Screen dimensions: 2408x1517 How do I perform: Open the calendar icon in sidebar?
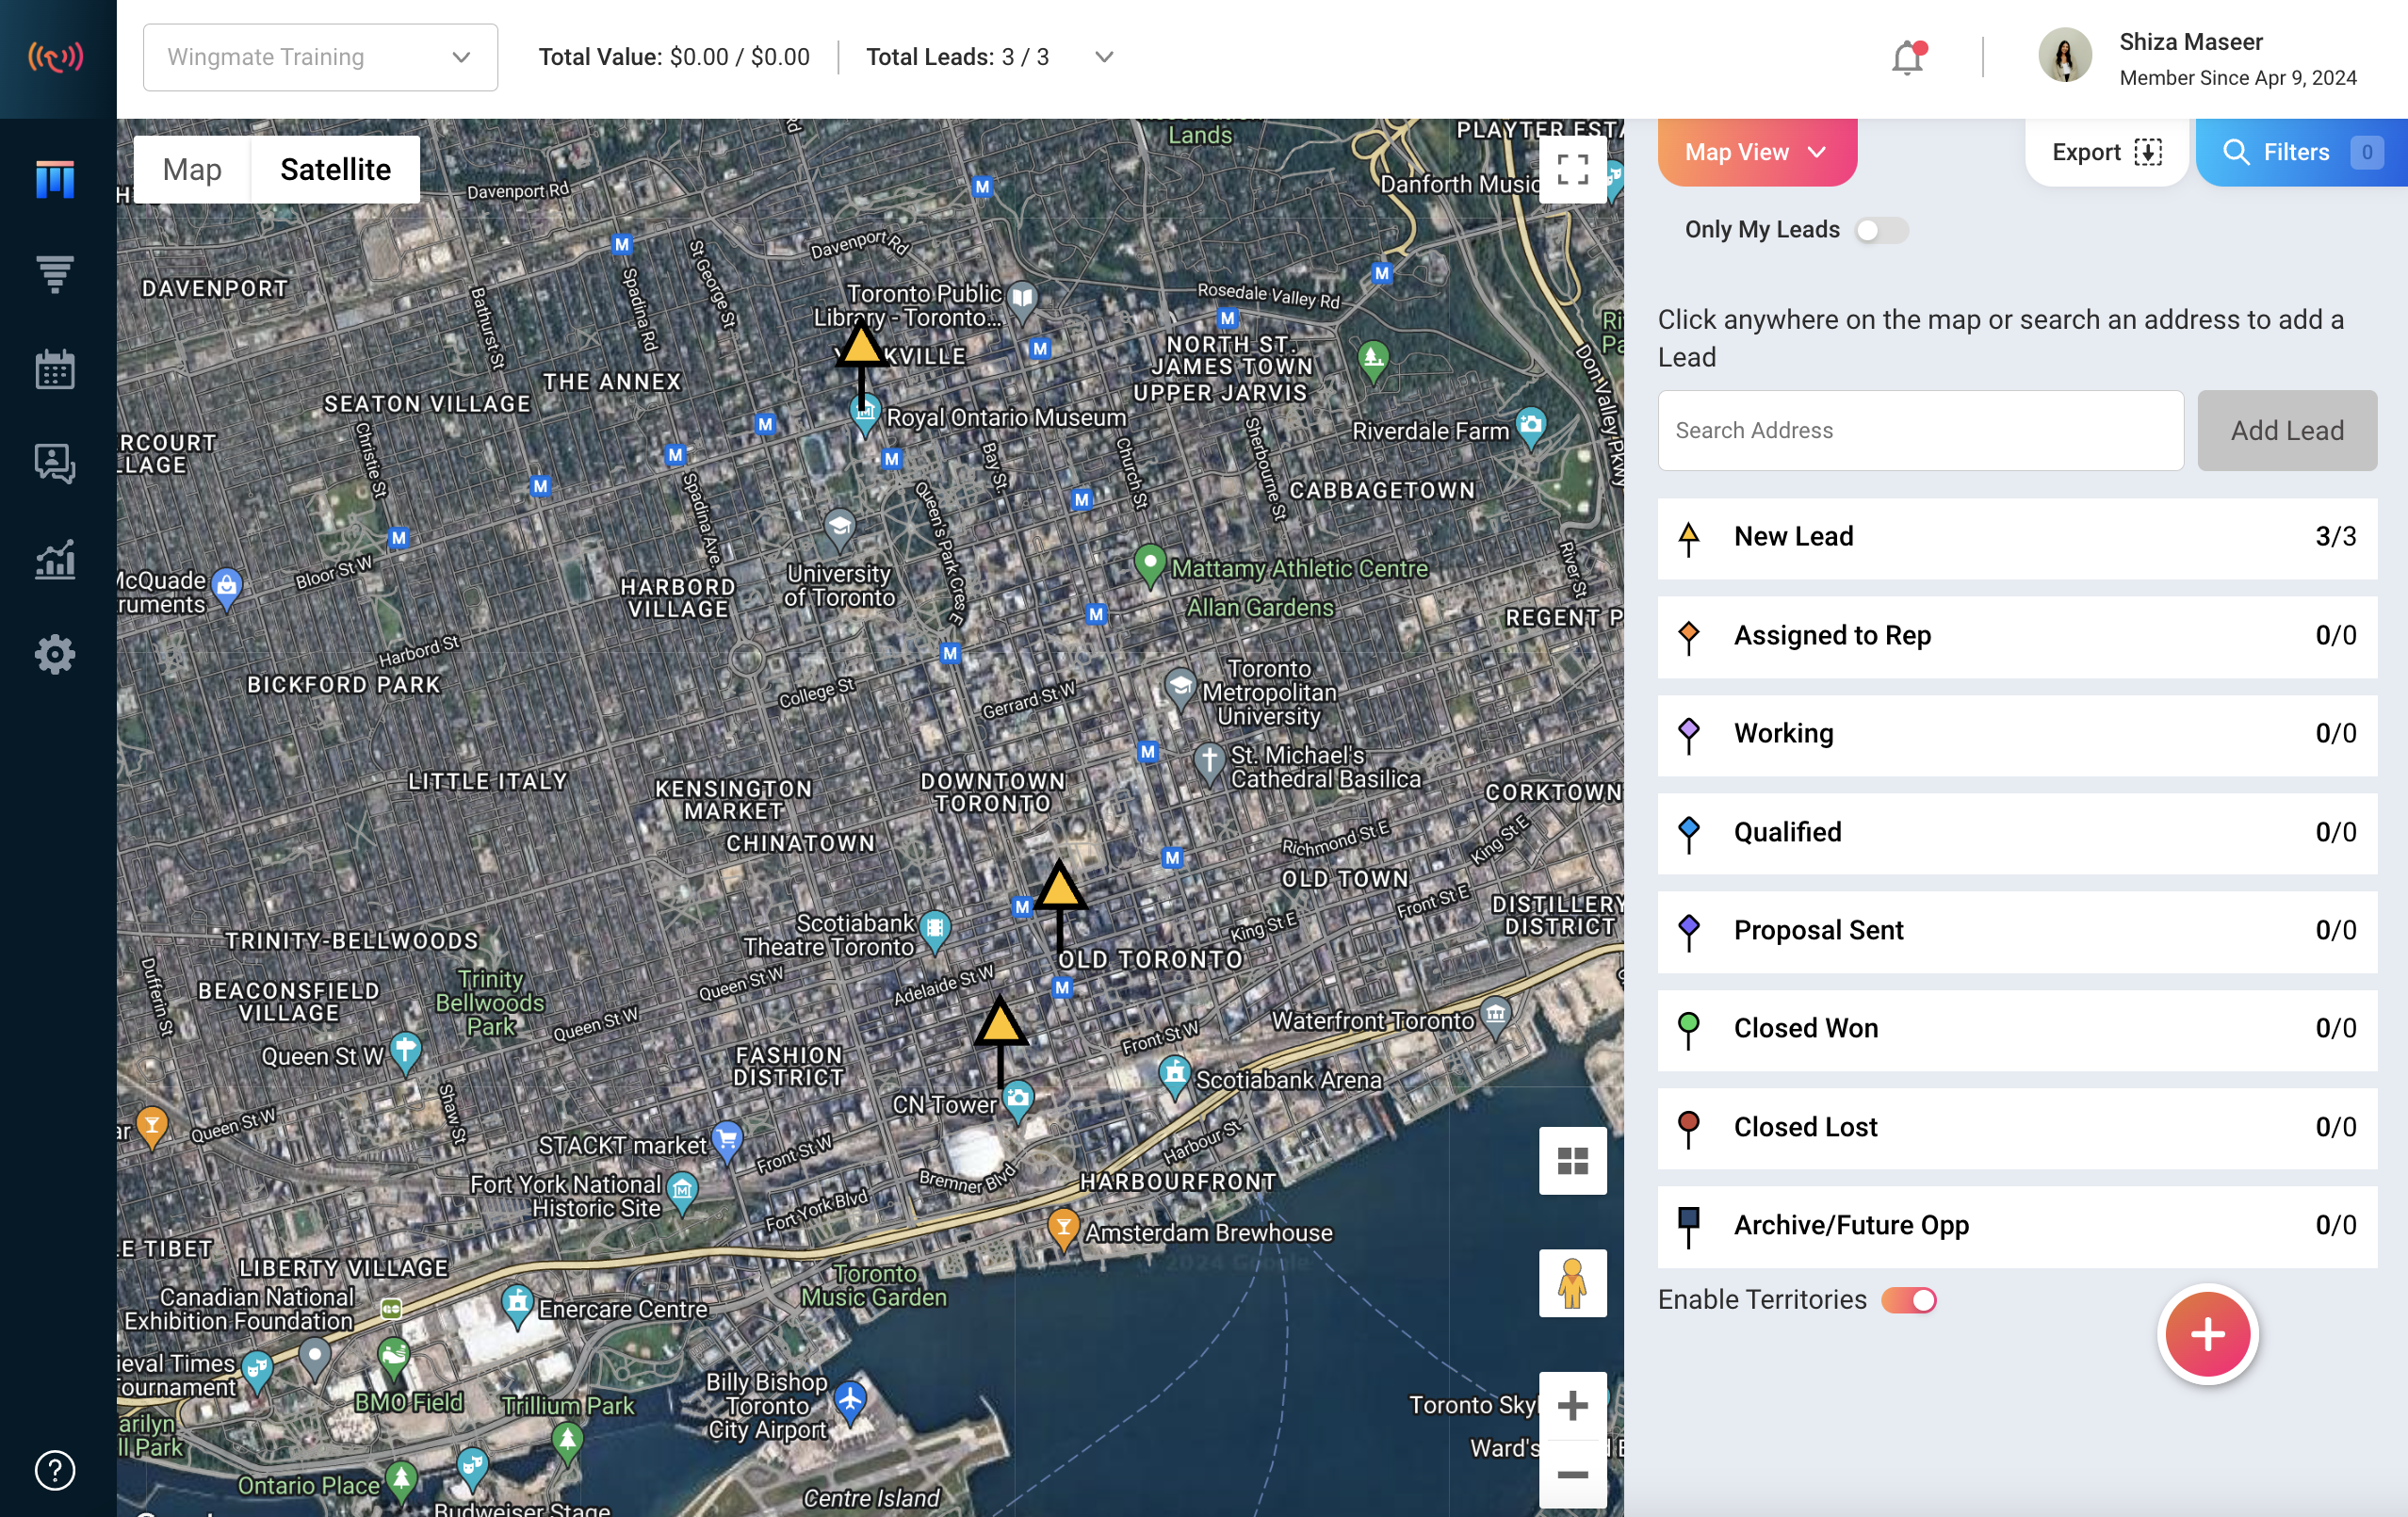click(55, 369)
